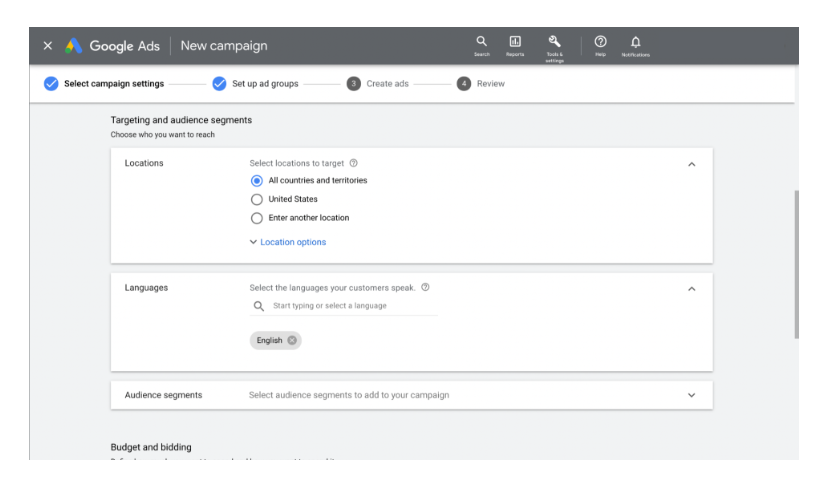Expand the Audience segments section chevron
Image resolution: width=838 pixels, height=498 pixels.
692,395
